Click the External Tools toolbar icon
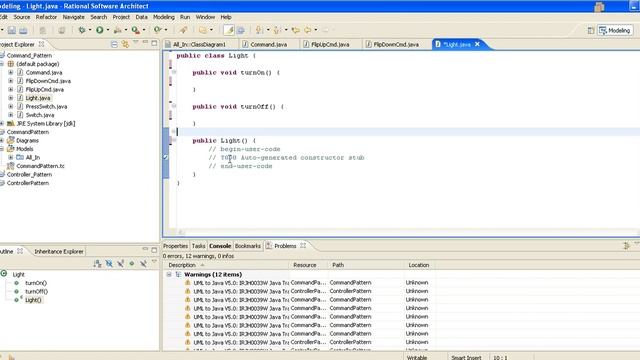Screen dimensions: 640x360 118,30
